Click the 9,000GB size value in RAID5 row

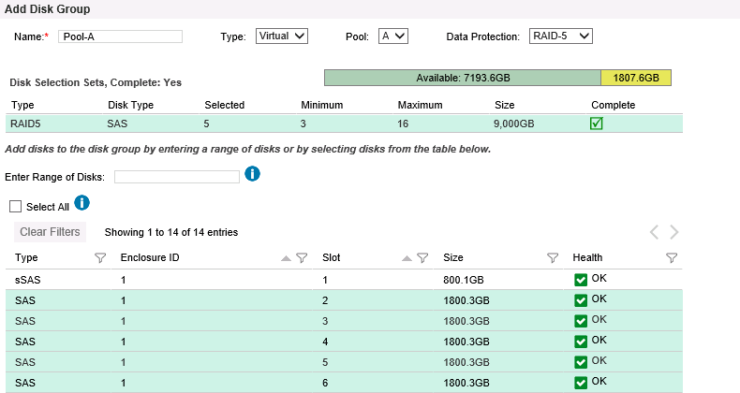(x=514, y=124)
